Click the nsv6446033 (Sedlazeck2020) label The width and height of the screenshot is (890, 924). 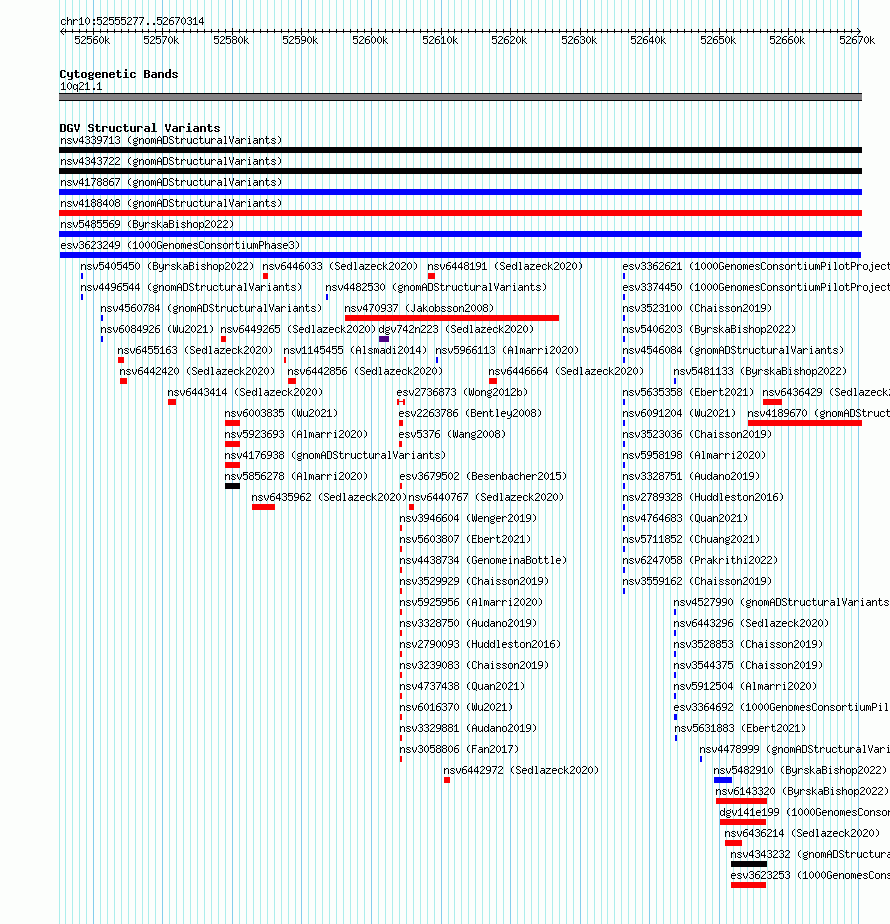coord(340,266)
